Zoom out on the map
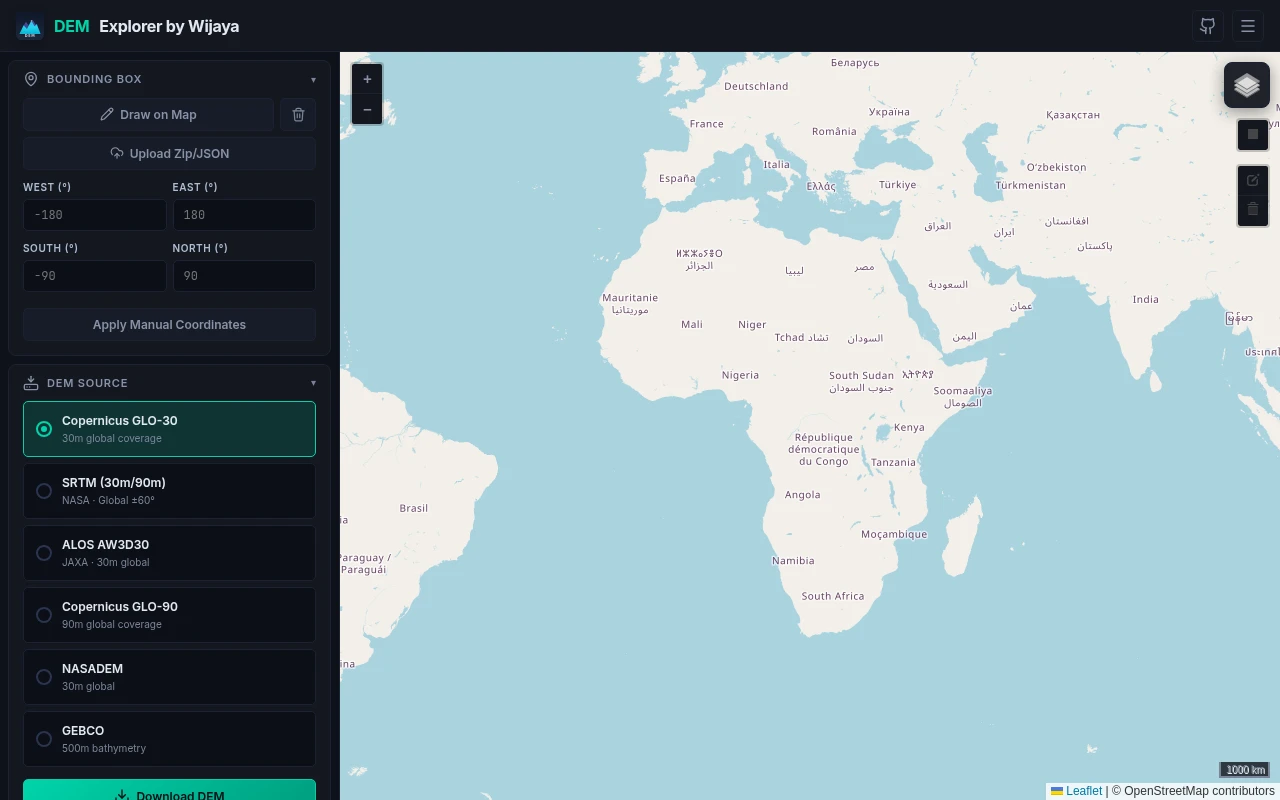Screen dimensions: 1280x800 tap(367, 109)
